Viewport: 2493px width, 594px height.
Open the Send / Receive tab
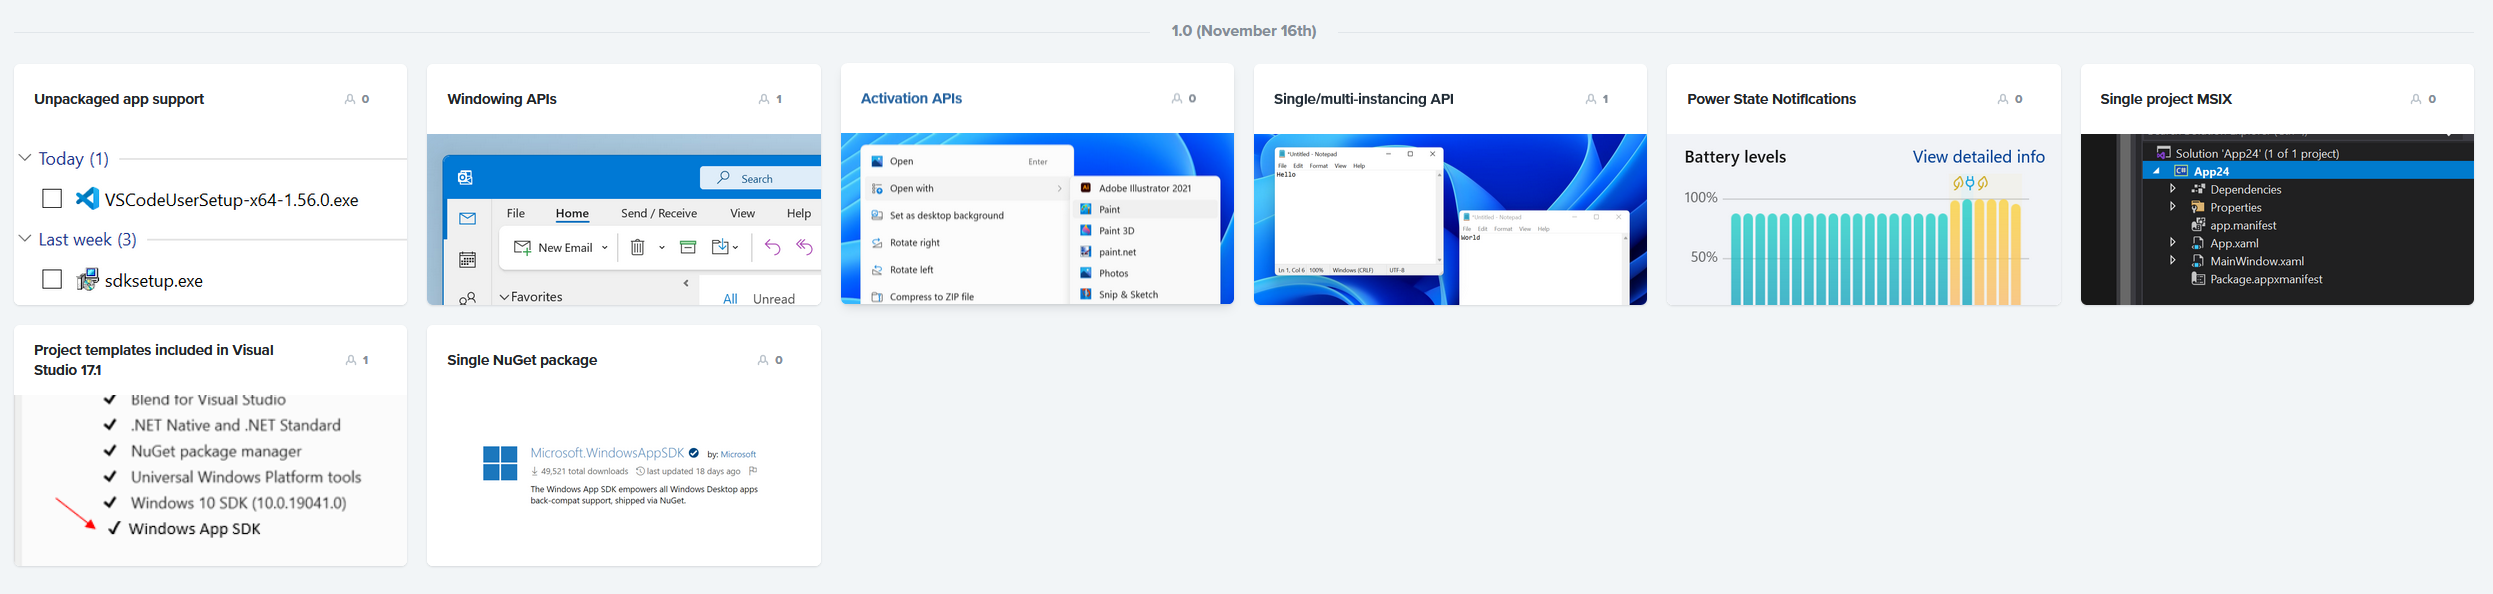[x=659, y=213]
